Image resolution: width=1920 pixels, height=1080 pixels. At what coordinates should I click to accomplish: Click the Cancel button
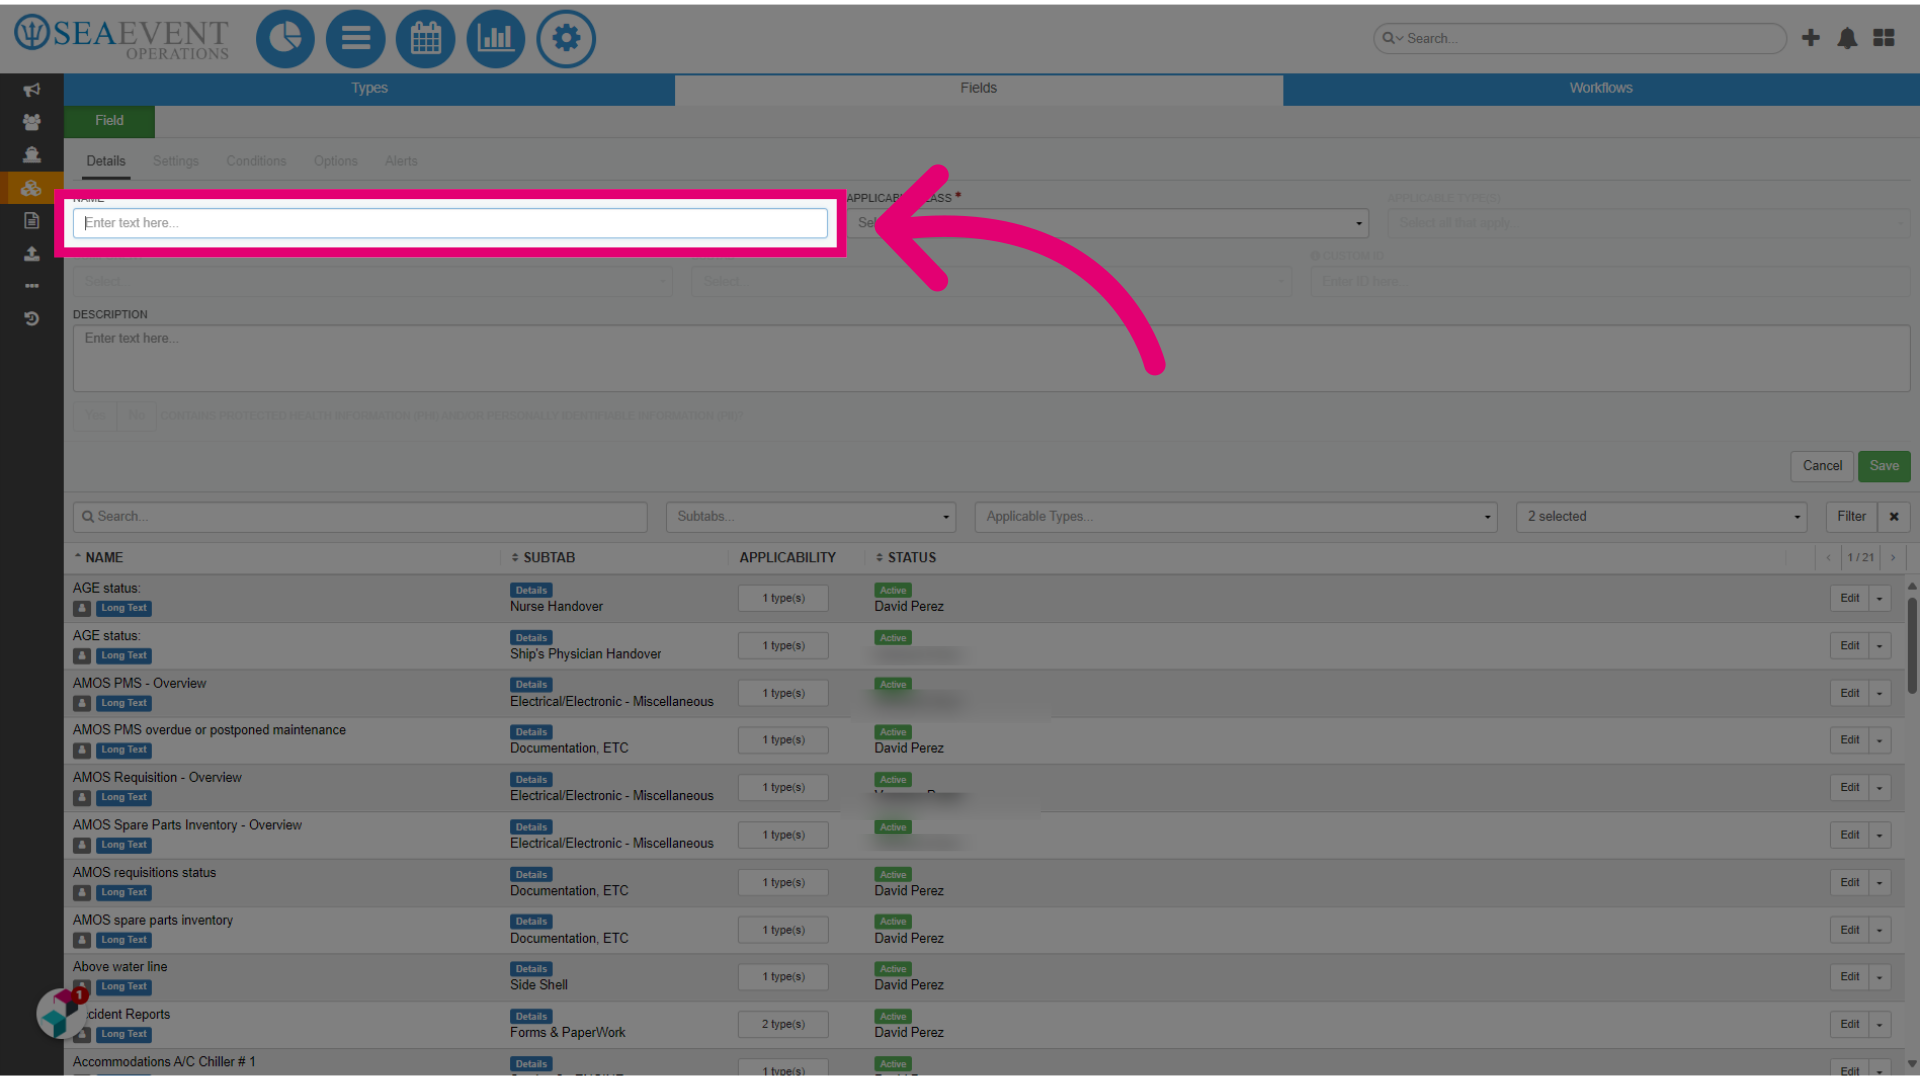(1822, 467)
